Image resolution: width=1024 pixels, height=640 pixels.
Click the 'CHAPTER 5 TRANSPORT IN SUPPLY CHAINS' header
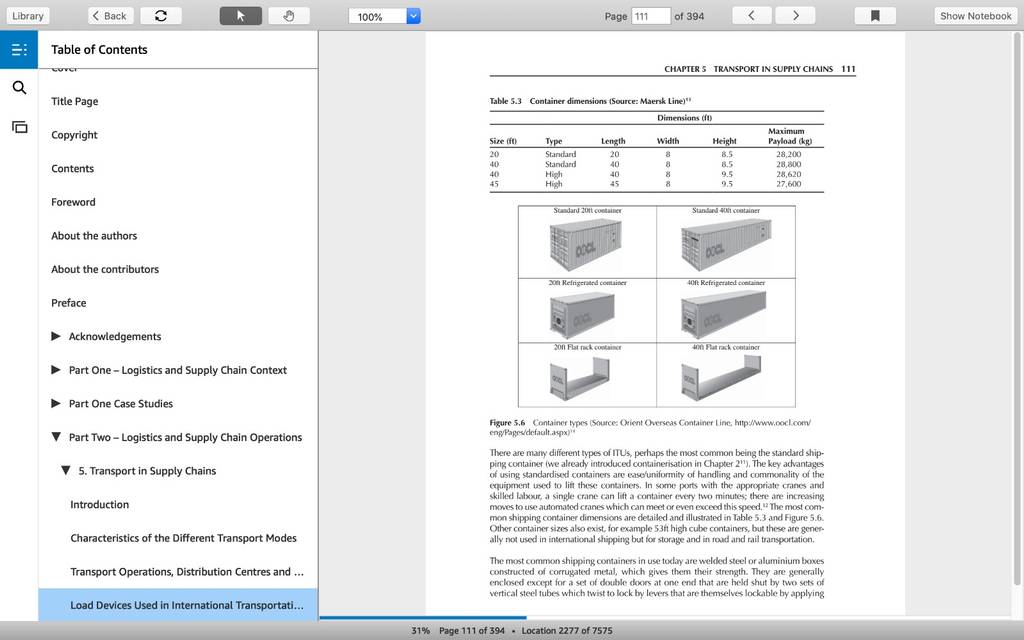click(748, 69)
